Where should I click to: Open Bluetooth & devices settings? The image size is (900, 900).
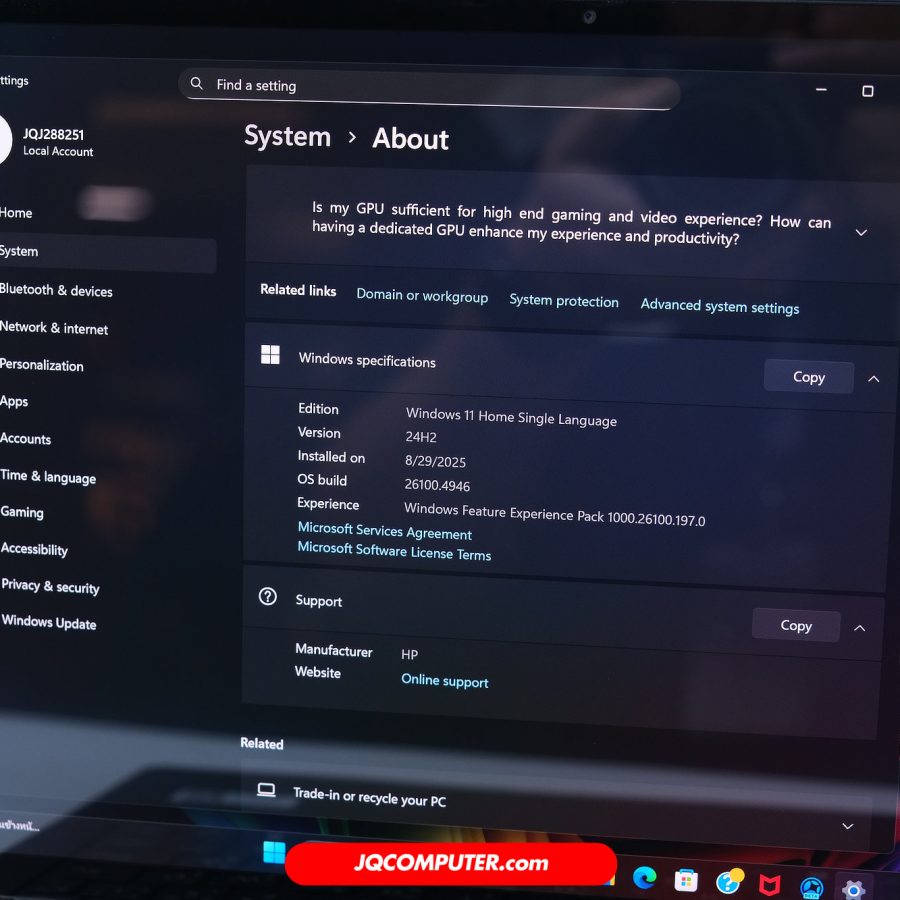56,290
